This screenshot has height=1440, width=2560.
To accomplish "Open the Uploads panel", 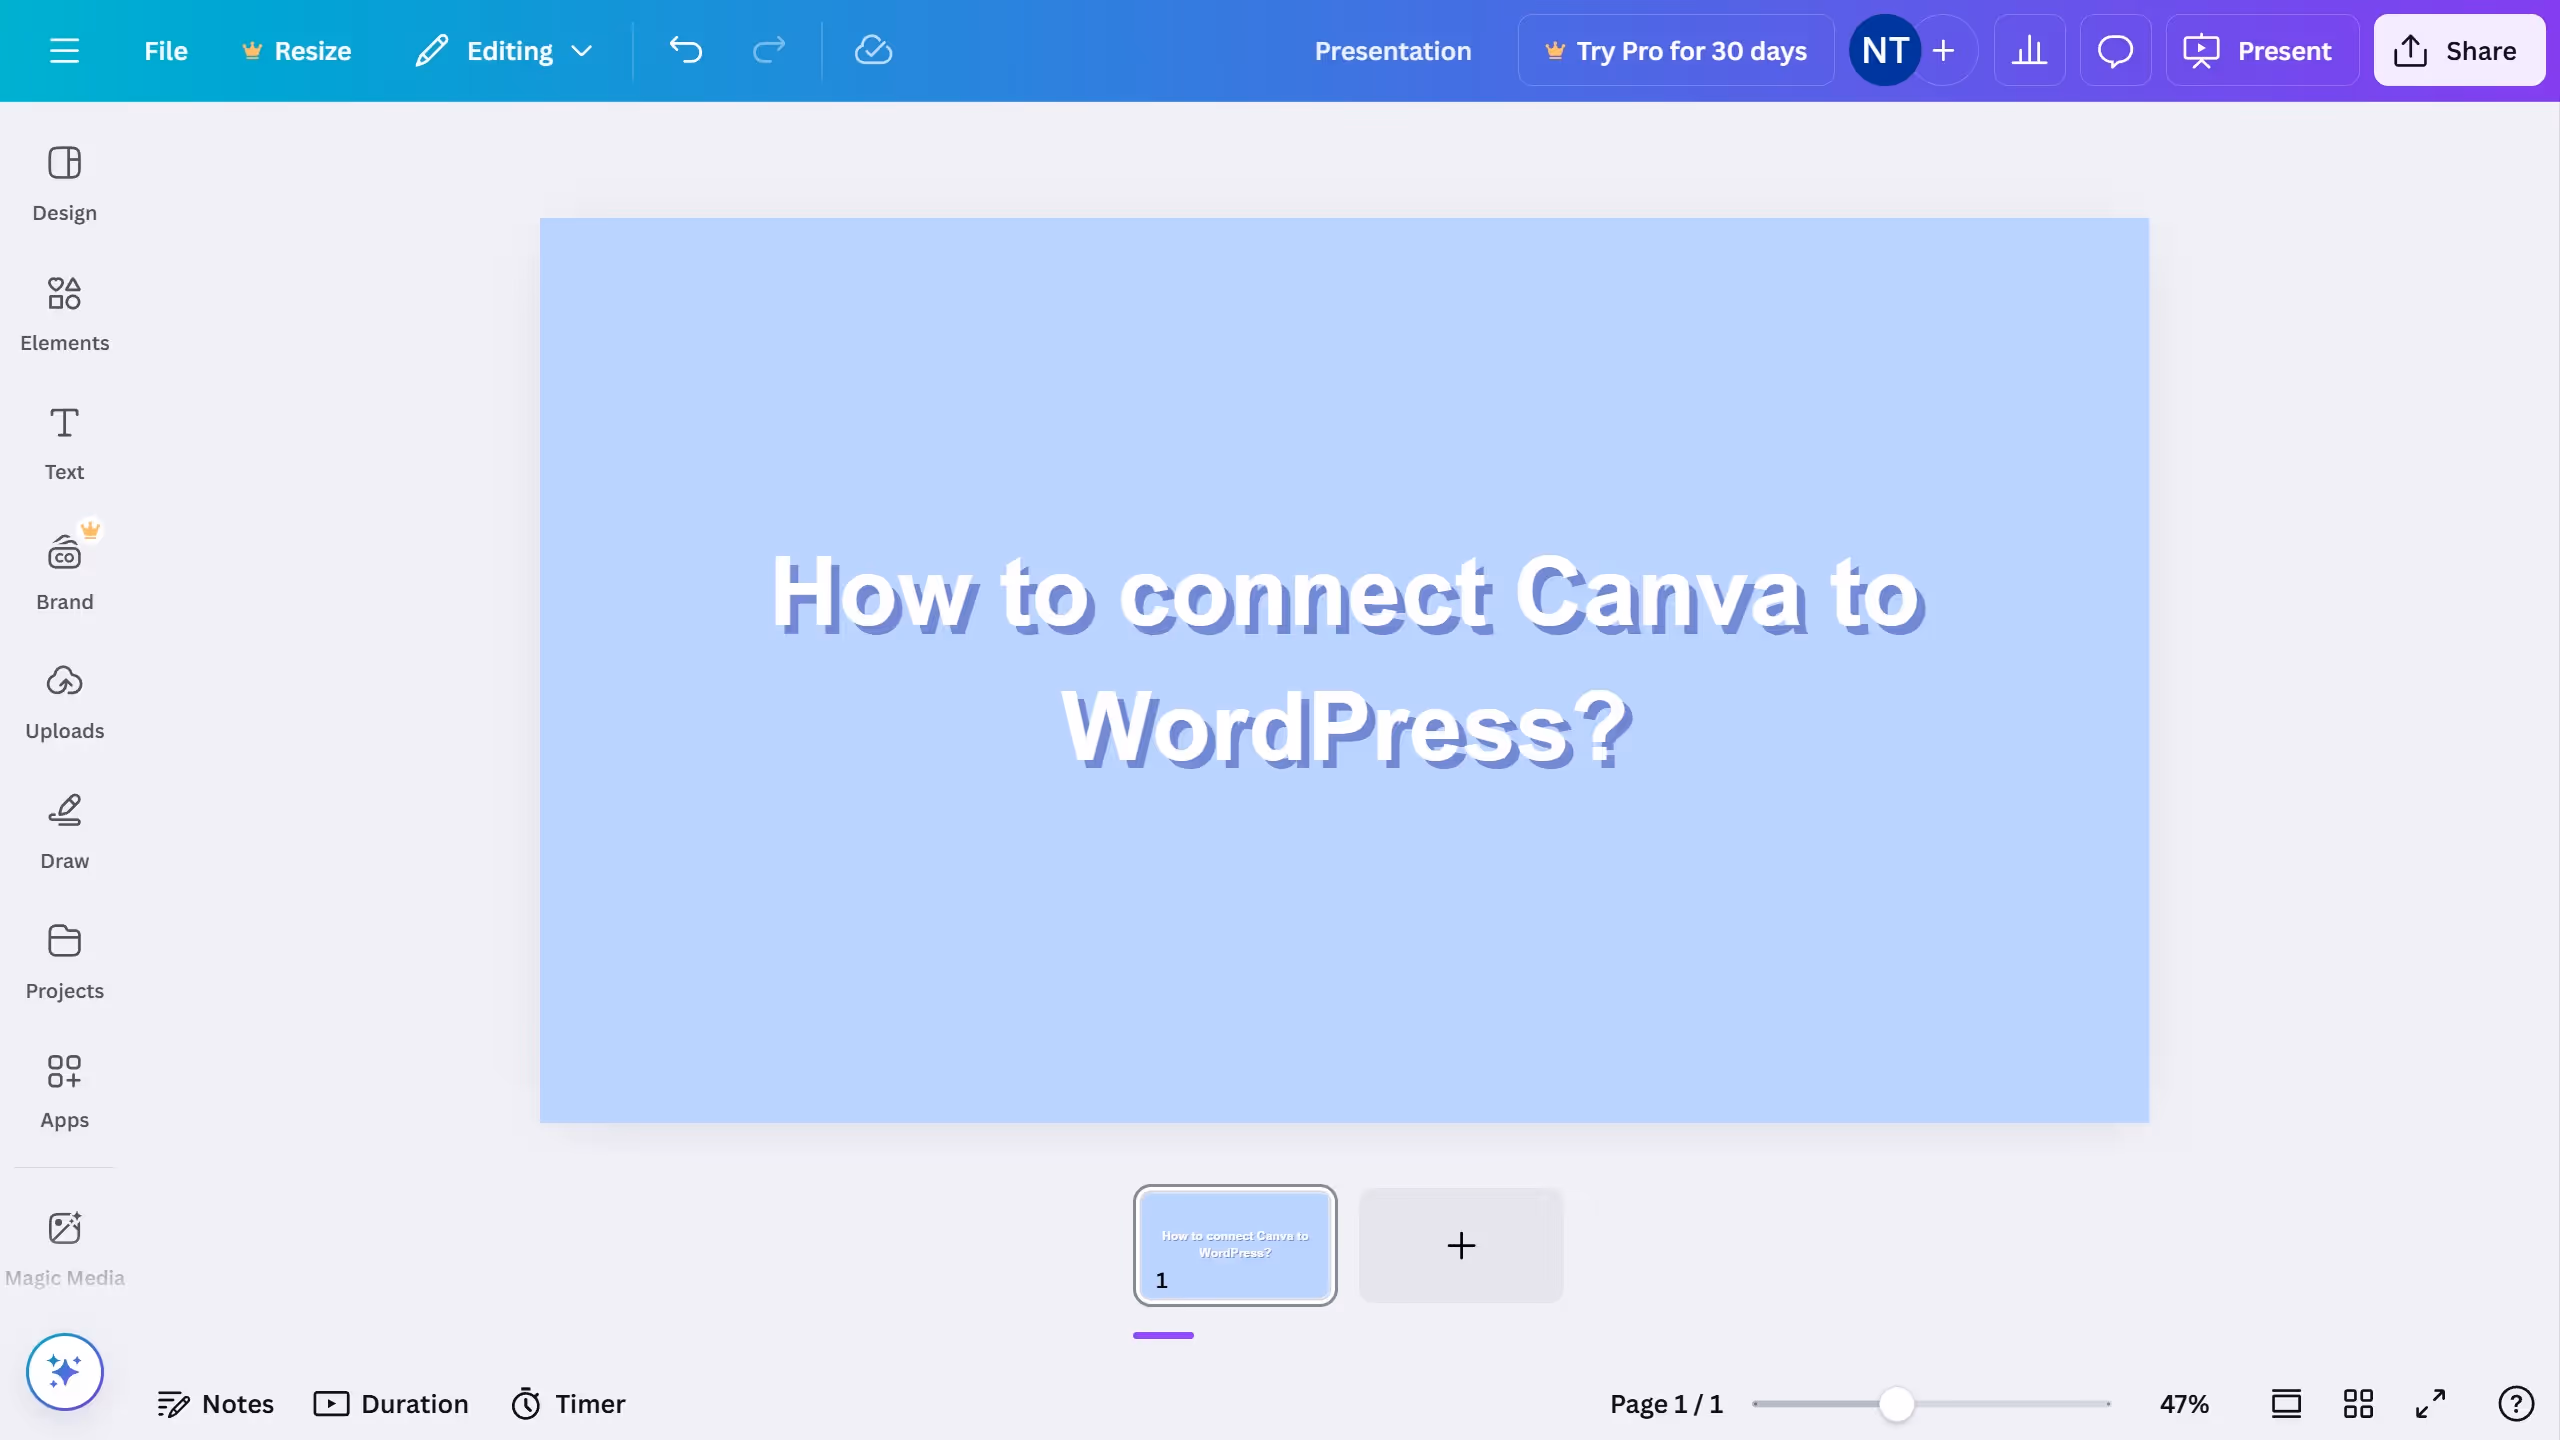I will (64, 702).
